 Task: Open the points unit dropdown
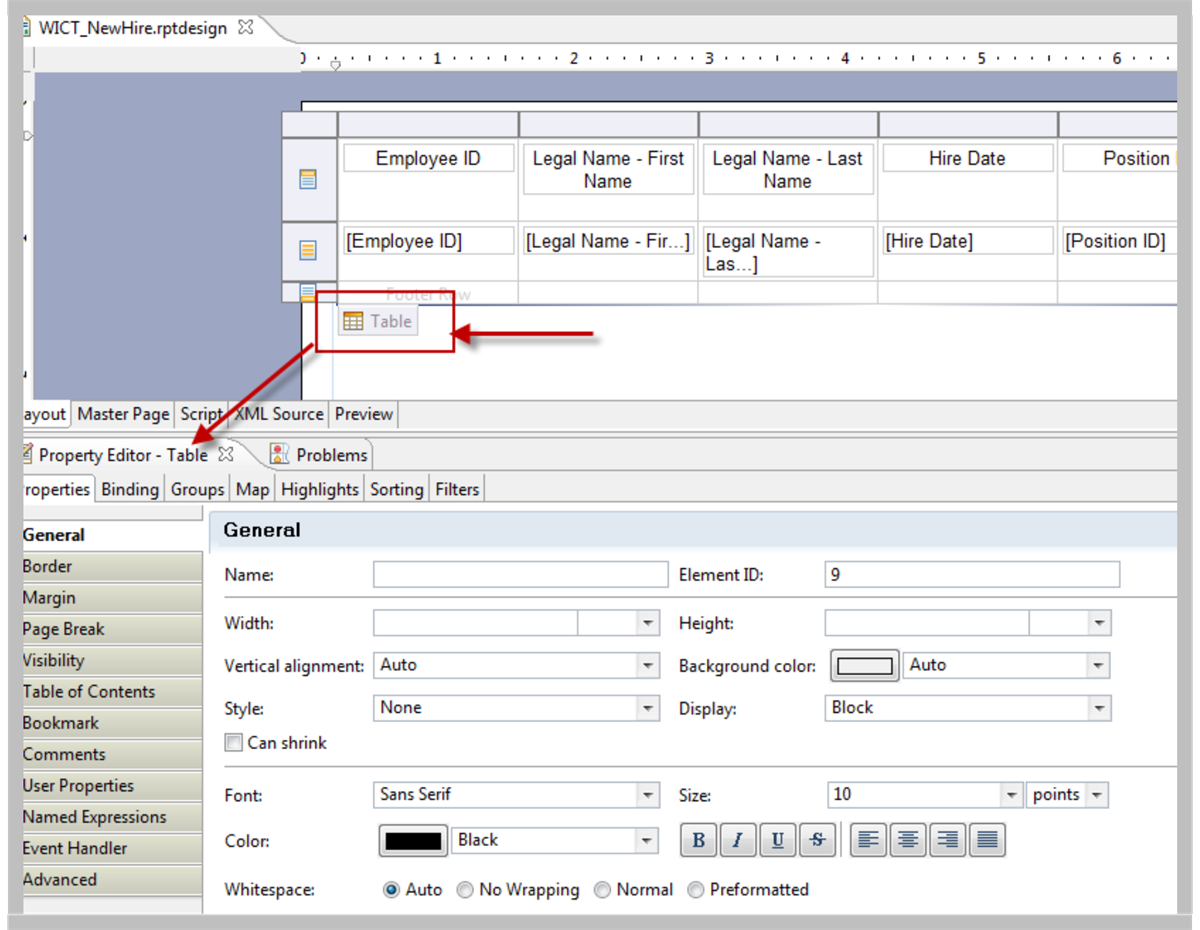(x=1097, y=795)
